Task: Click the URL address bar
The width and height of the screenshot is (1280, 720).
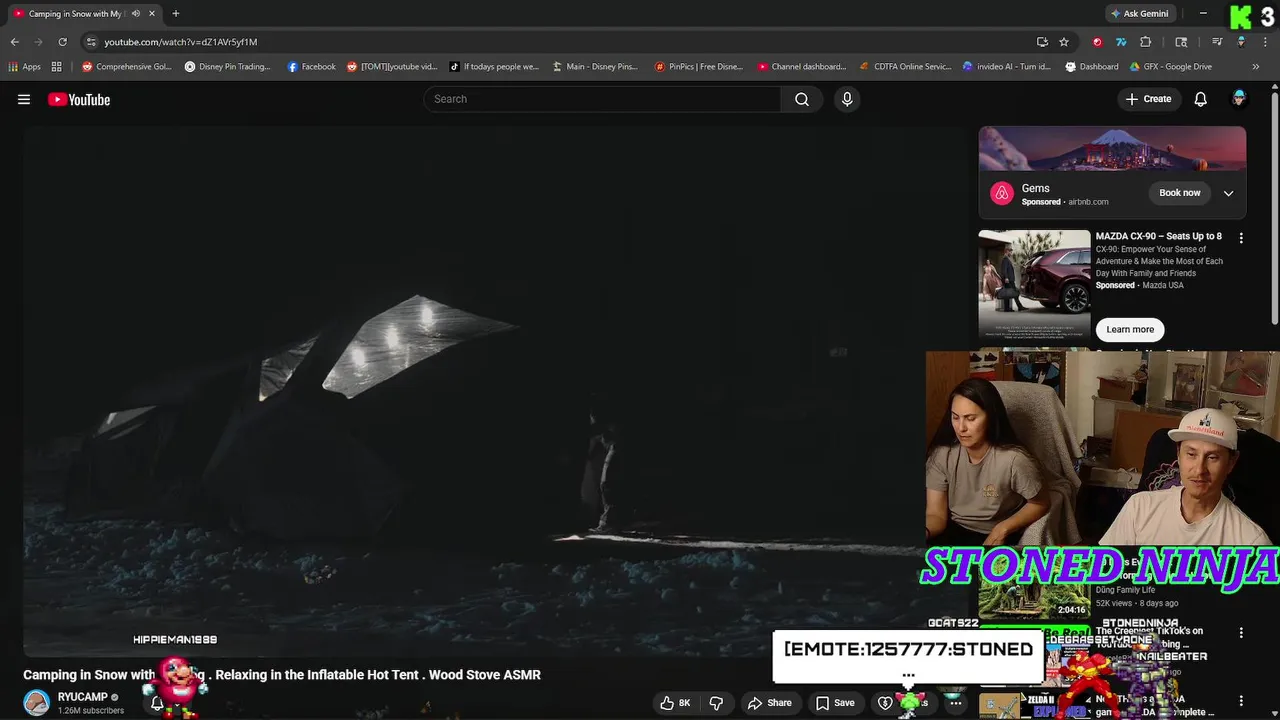Action: pyautogui.click(x=560, y=42)
